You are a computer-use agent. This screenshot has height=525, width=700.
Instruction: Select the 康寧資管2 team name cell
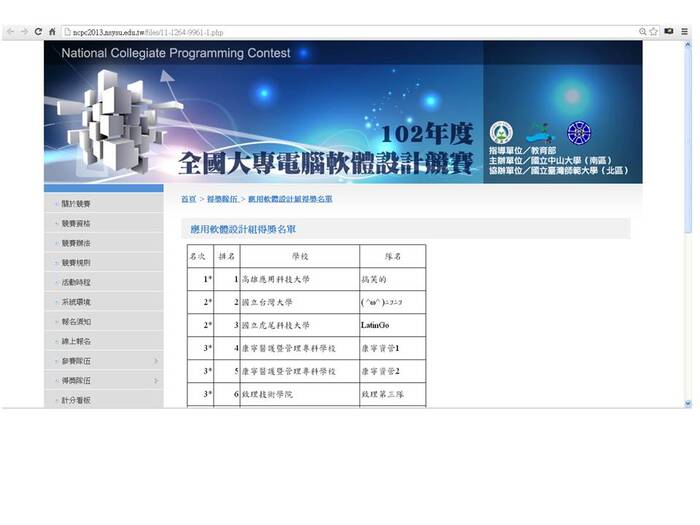[393, 371]
